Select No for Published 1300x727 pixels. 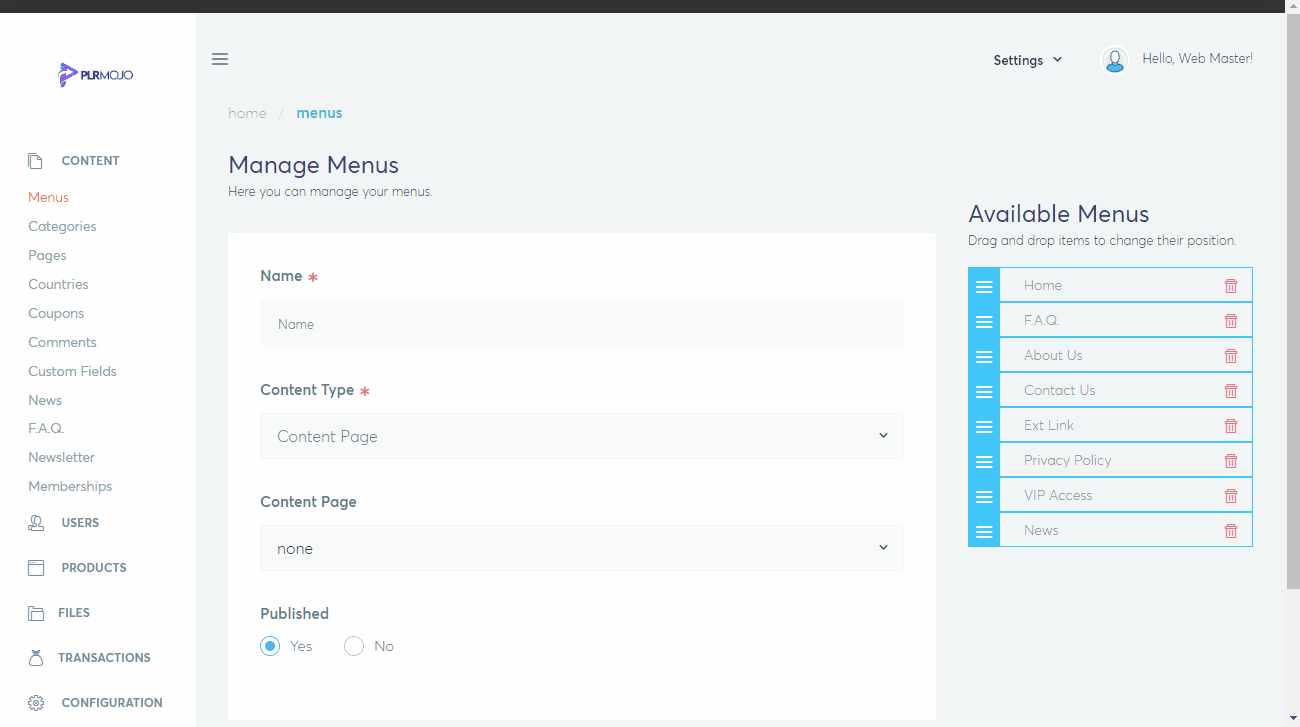pyautogui.click(x=354, y=646)
